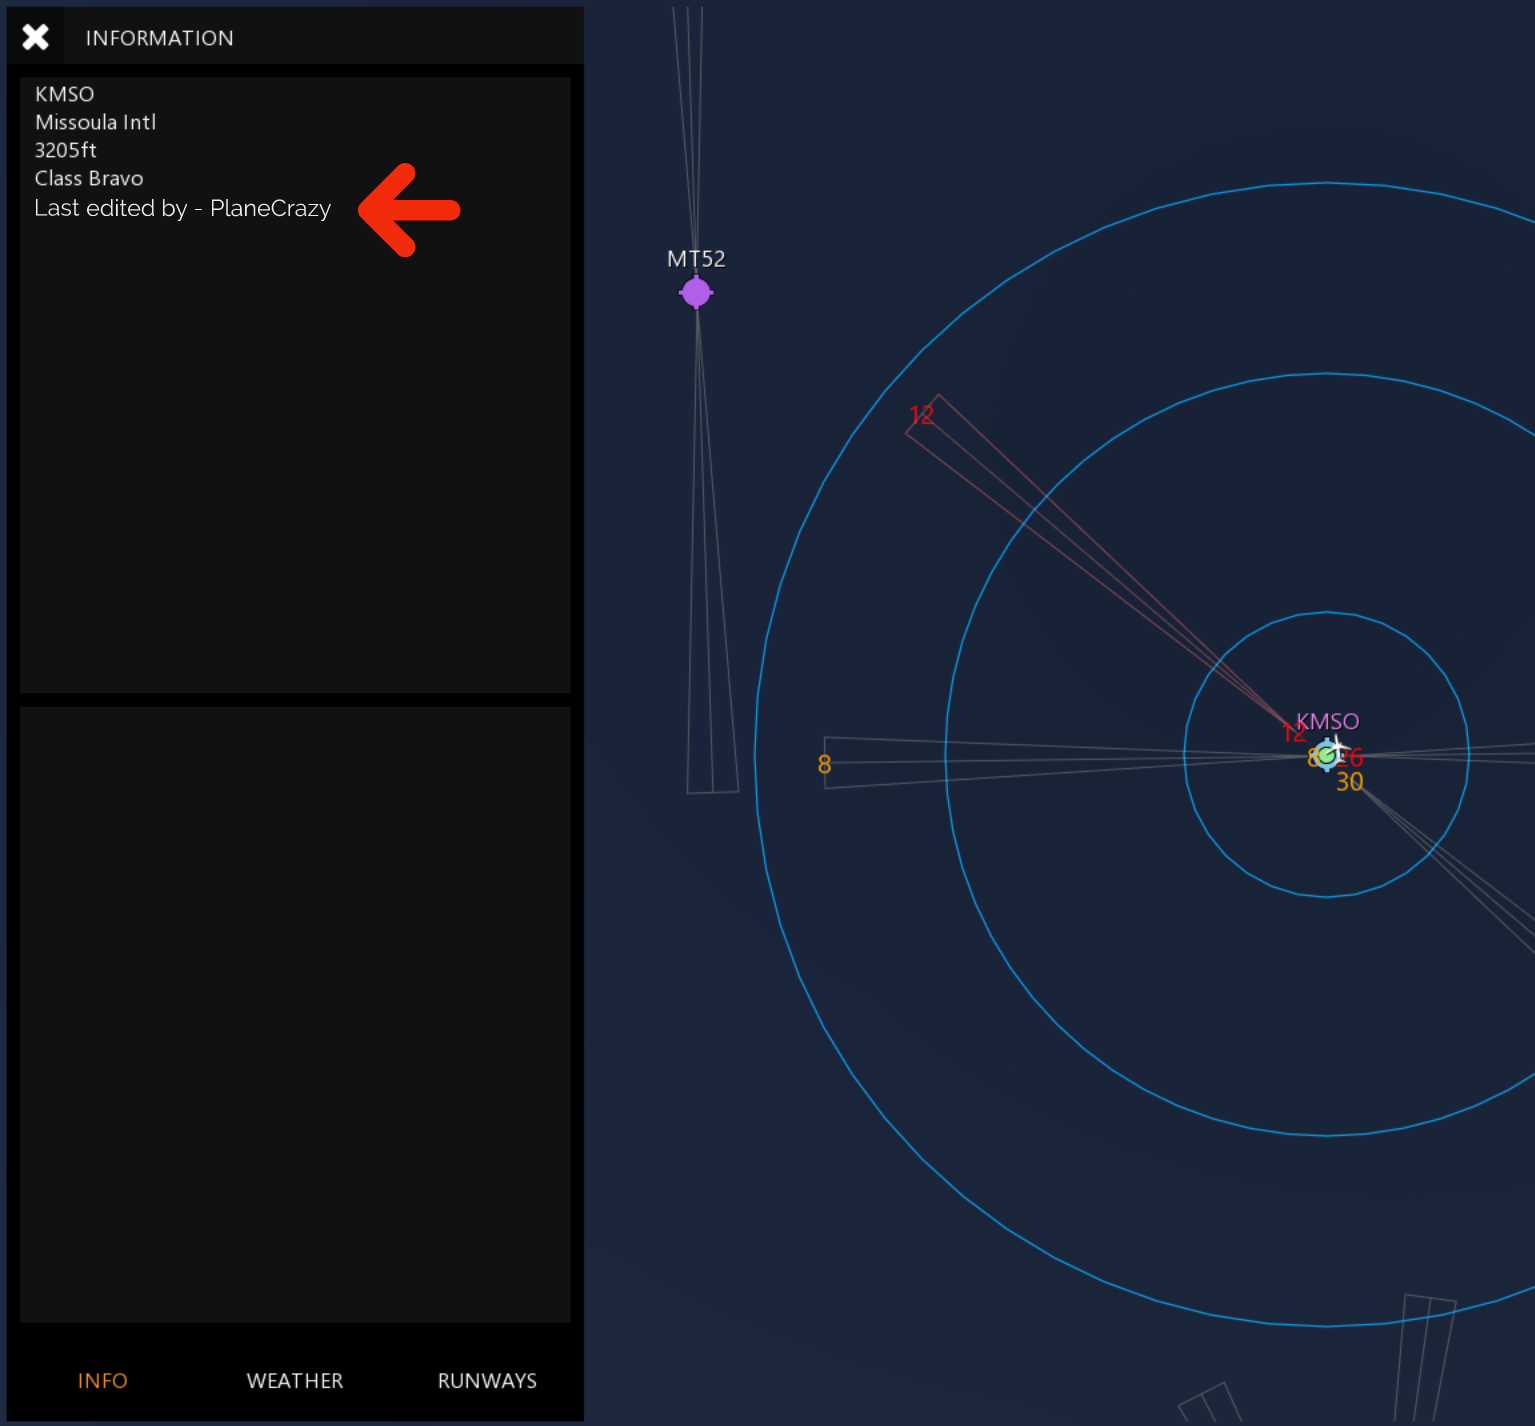Click the Missoula Intl airport name

click(x=96, y=122)
